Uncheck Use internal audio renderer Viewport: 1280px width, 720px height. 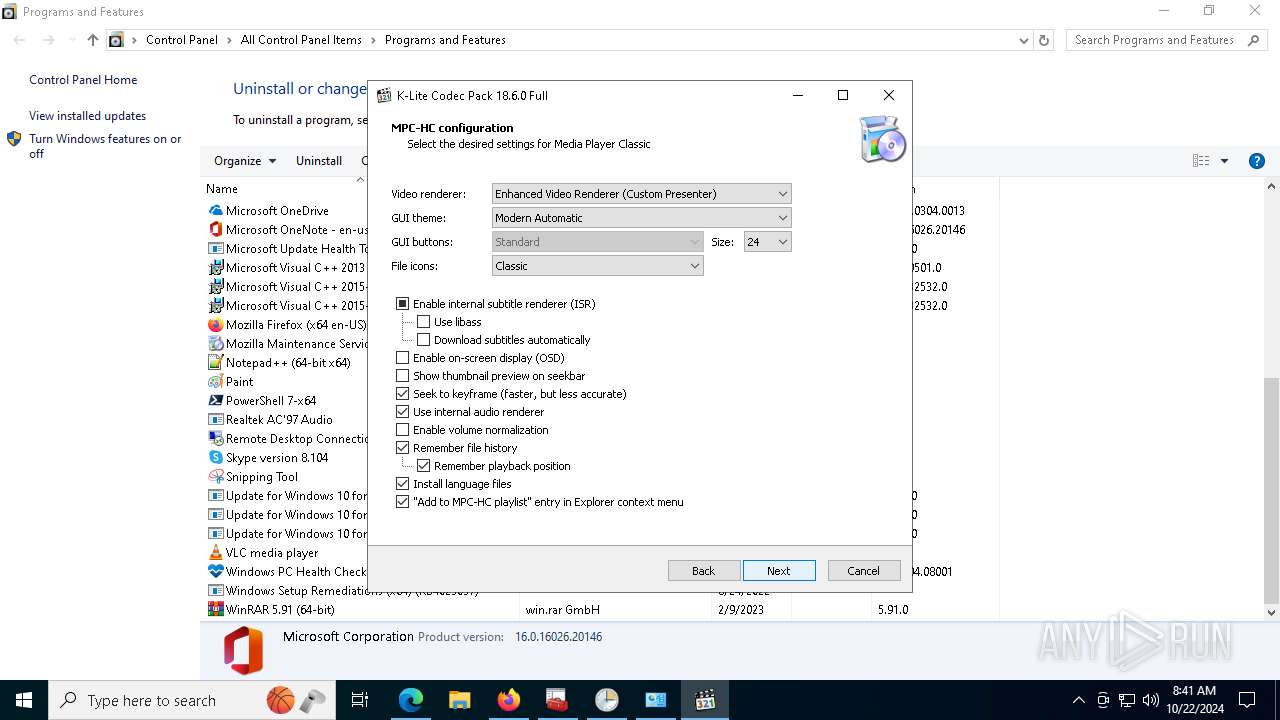[x=403, y=412]
